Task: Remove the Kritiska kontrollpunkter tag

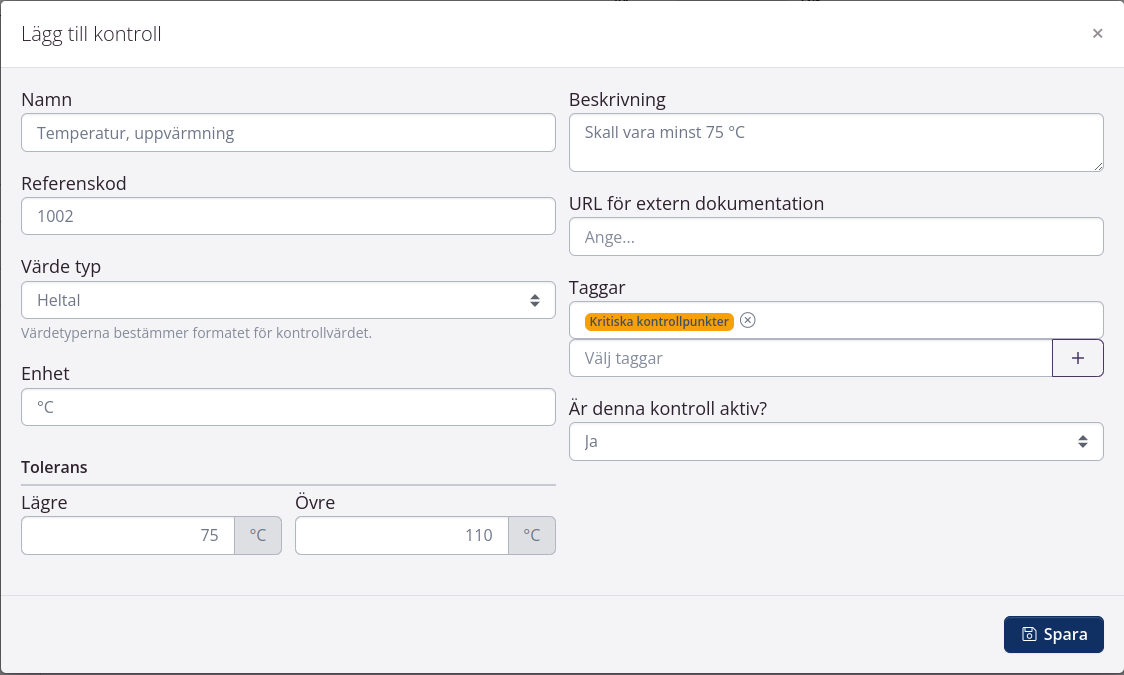Action: coord(748,321)
